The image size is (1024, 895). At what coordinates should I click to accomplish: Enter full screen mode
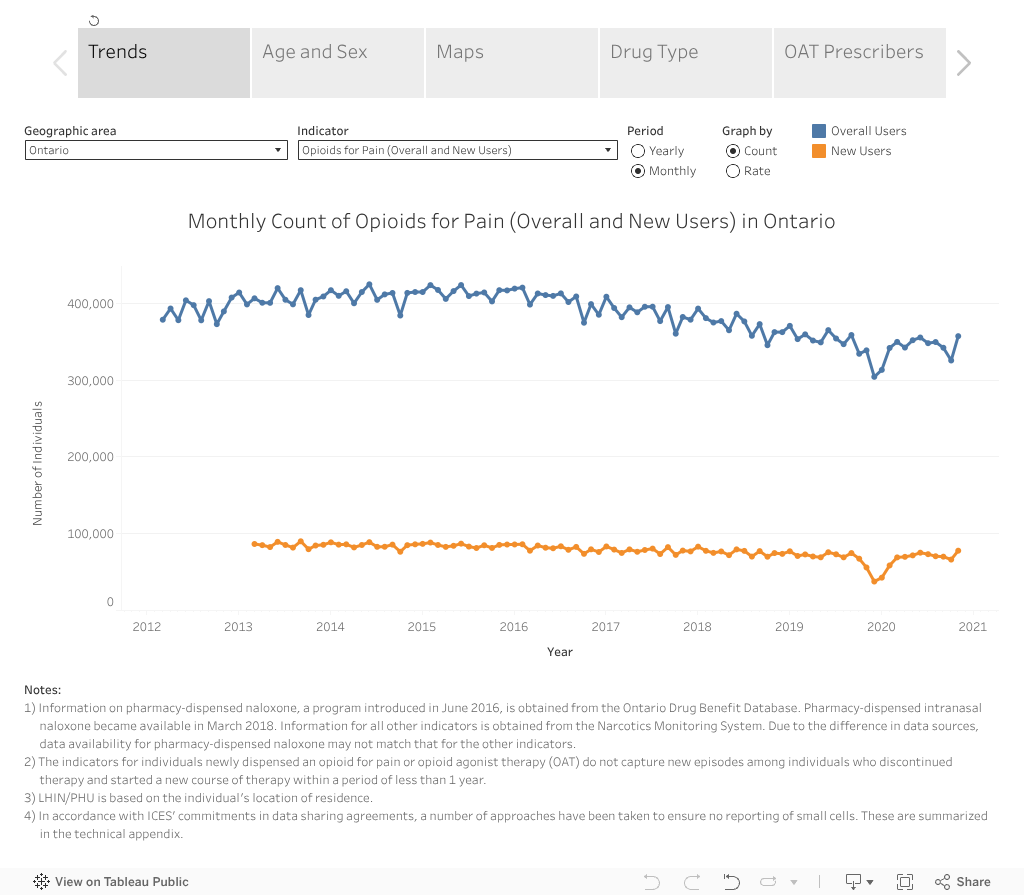(905, 882)
